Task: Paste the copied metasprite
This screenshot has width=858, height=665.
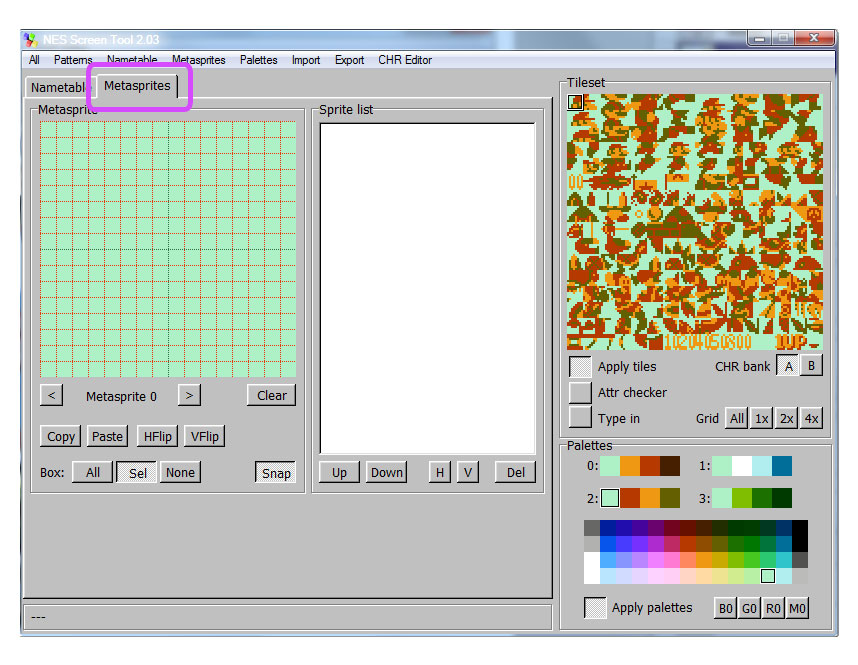Action: (107, 436)
